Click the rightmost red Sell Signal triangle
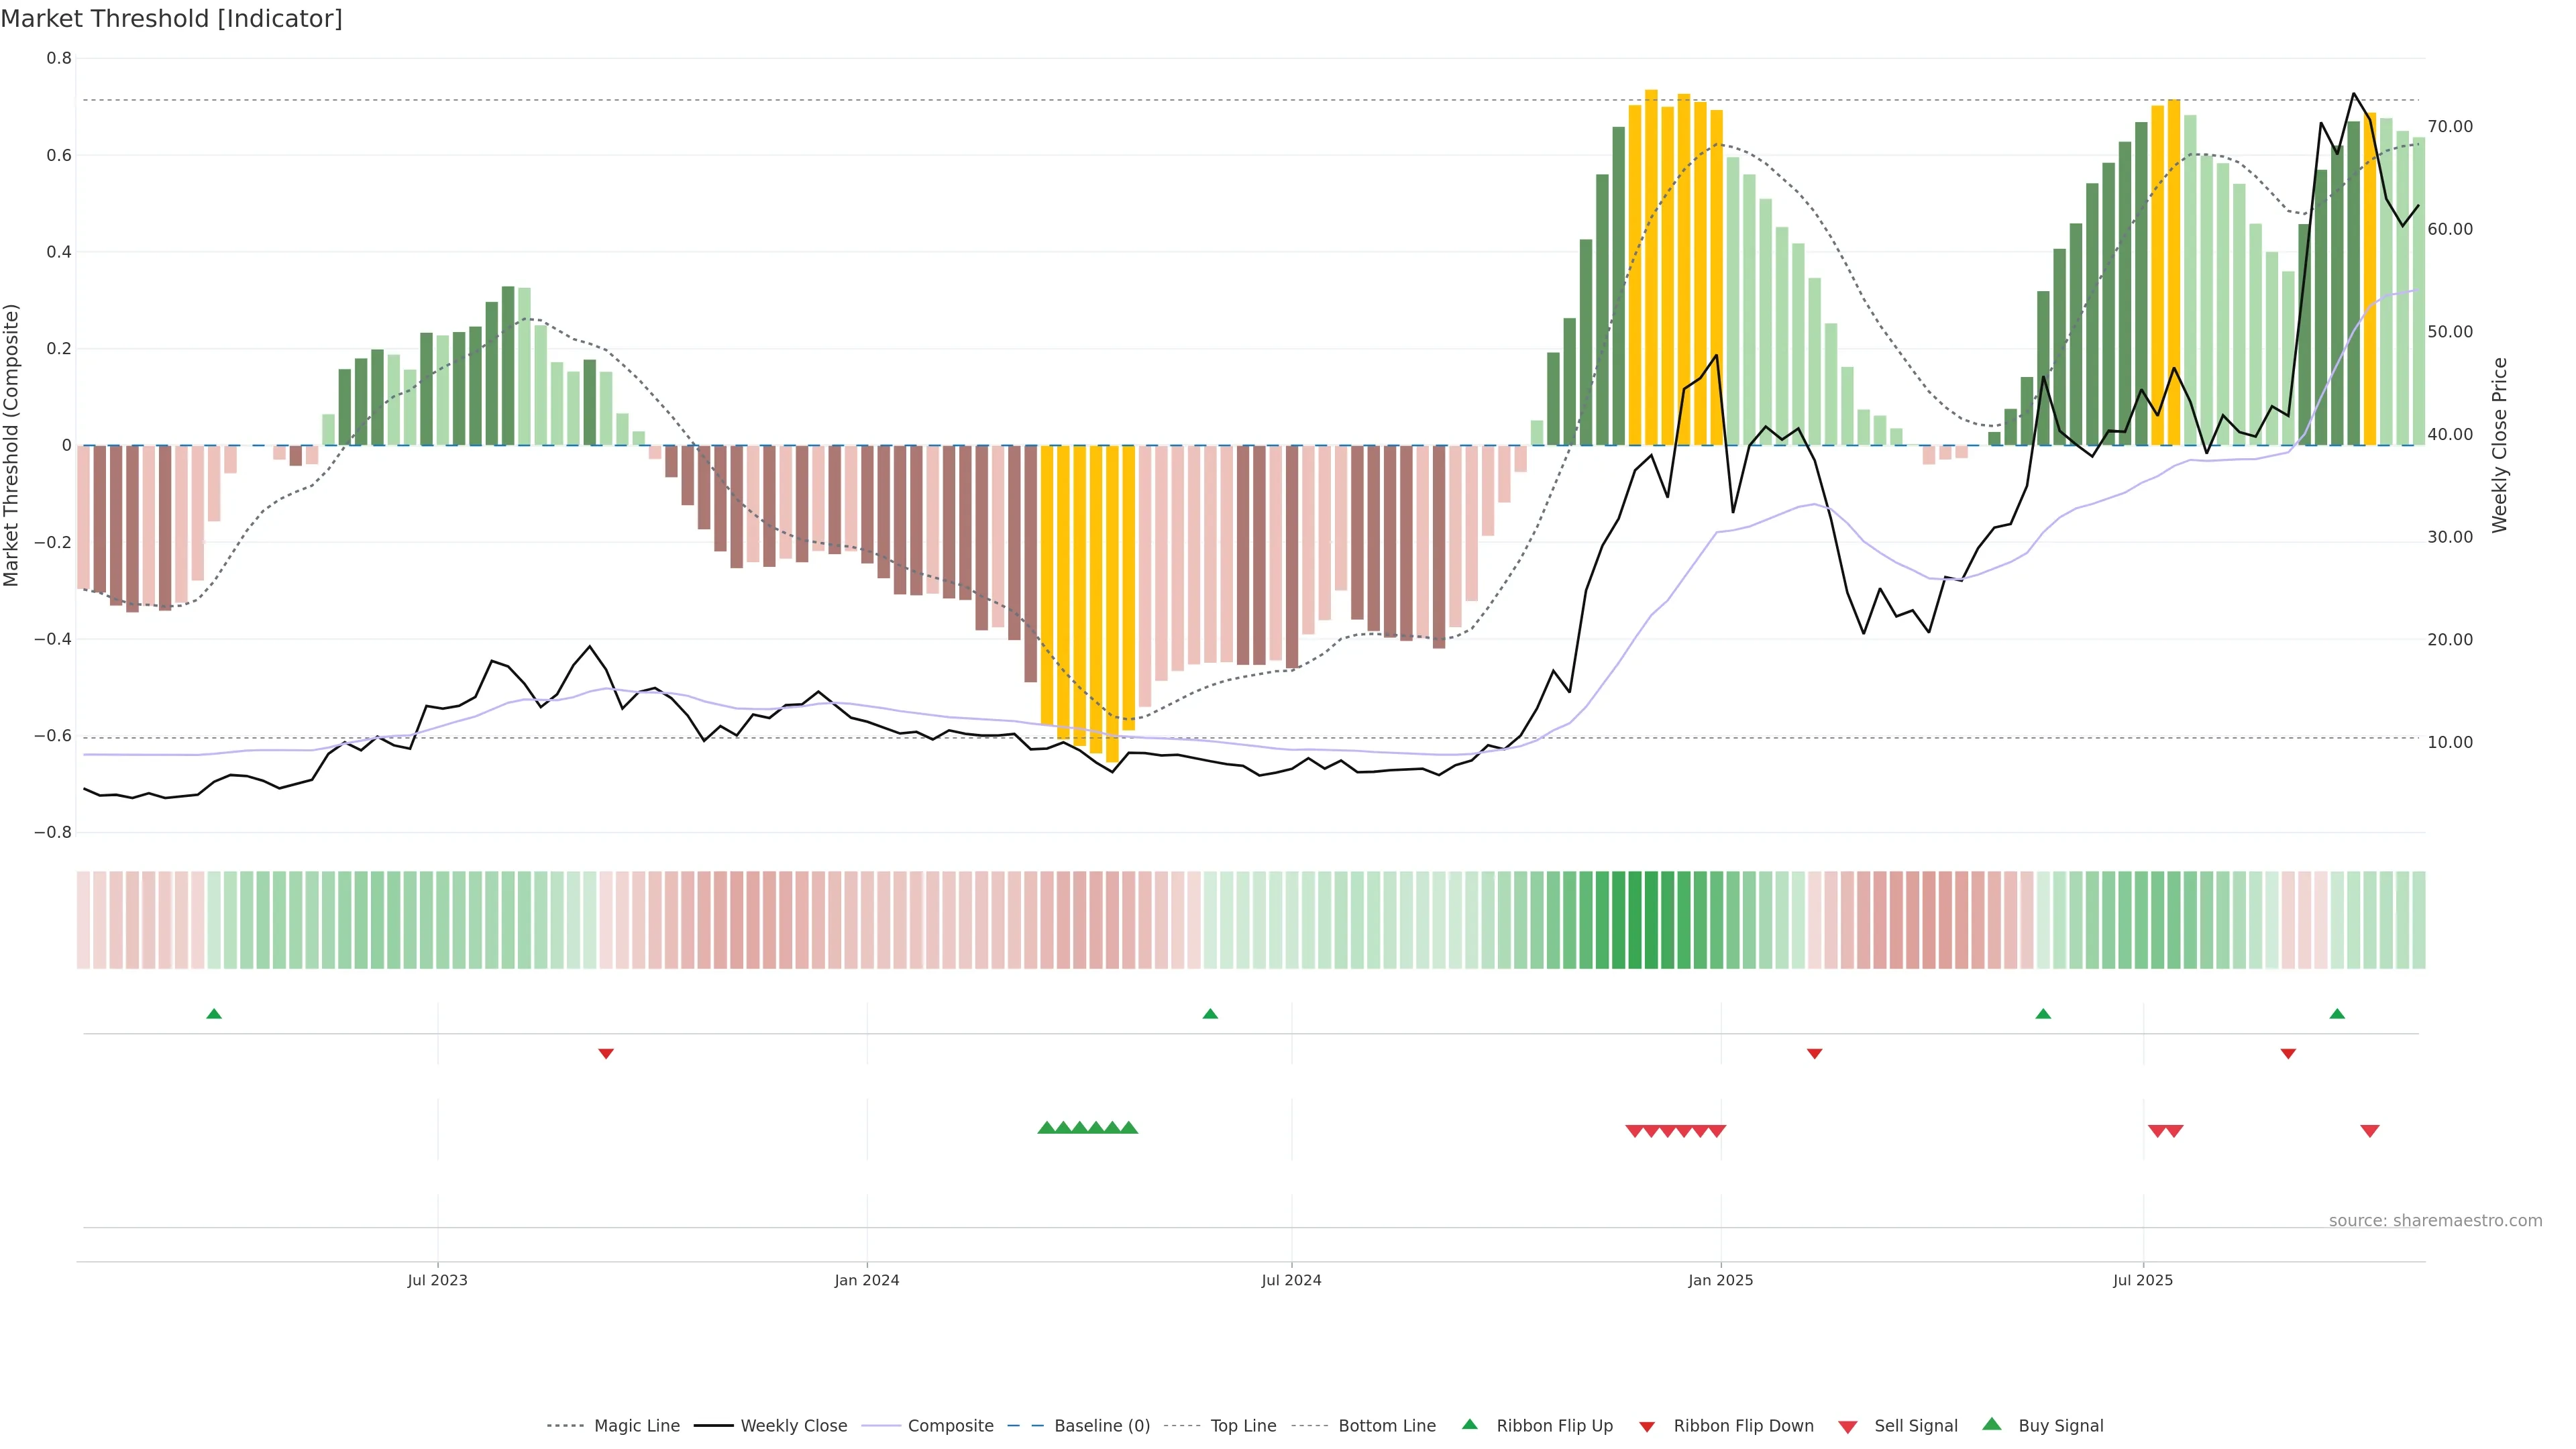 tap(2369, 1131)
